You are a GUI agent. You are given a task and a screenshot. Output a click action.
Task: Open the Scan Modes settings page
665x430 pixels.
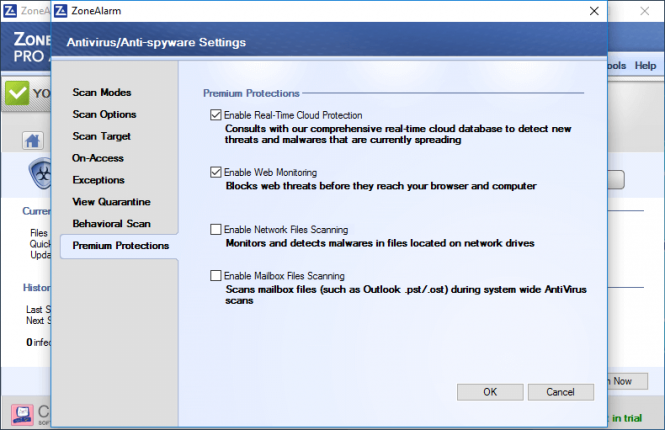(x=102, y=92)
